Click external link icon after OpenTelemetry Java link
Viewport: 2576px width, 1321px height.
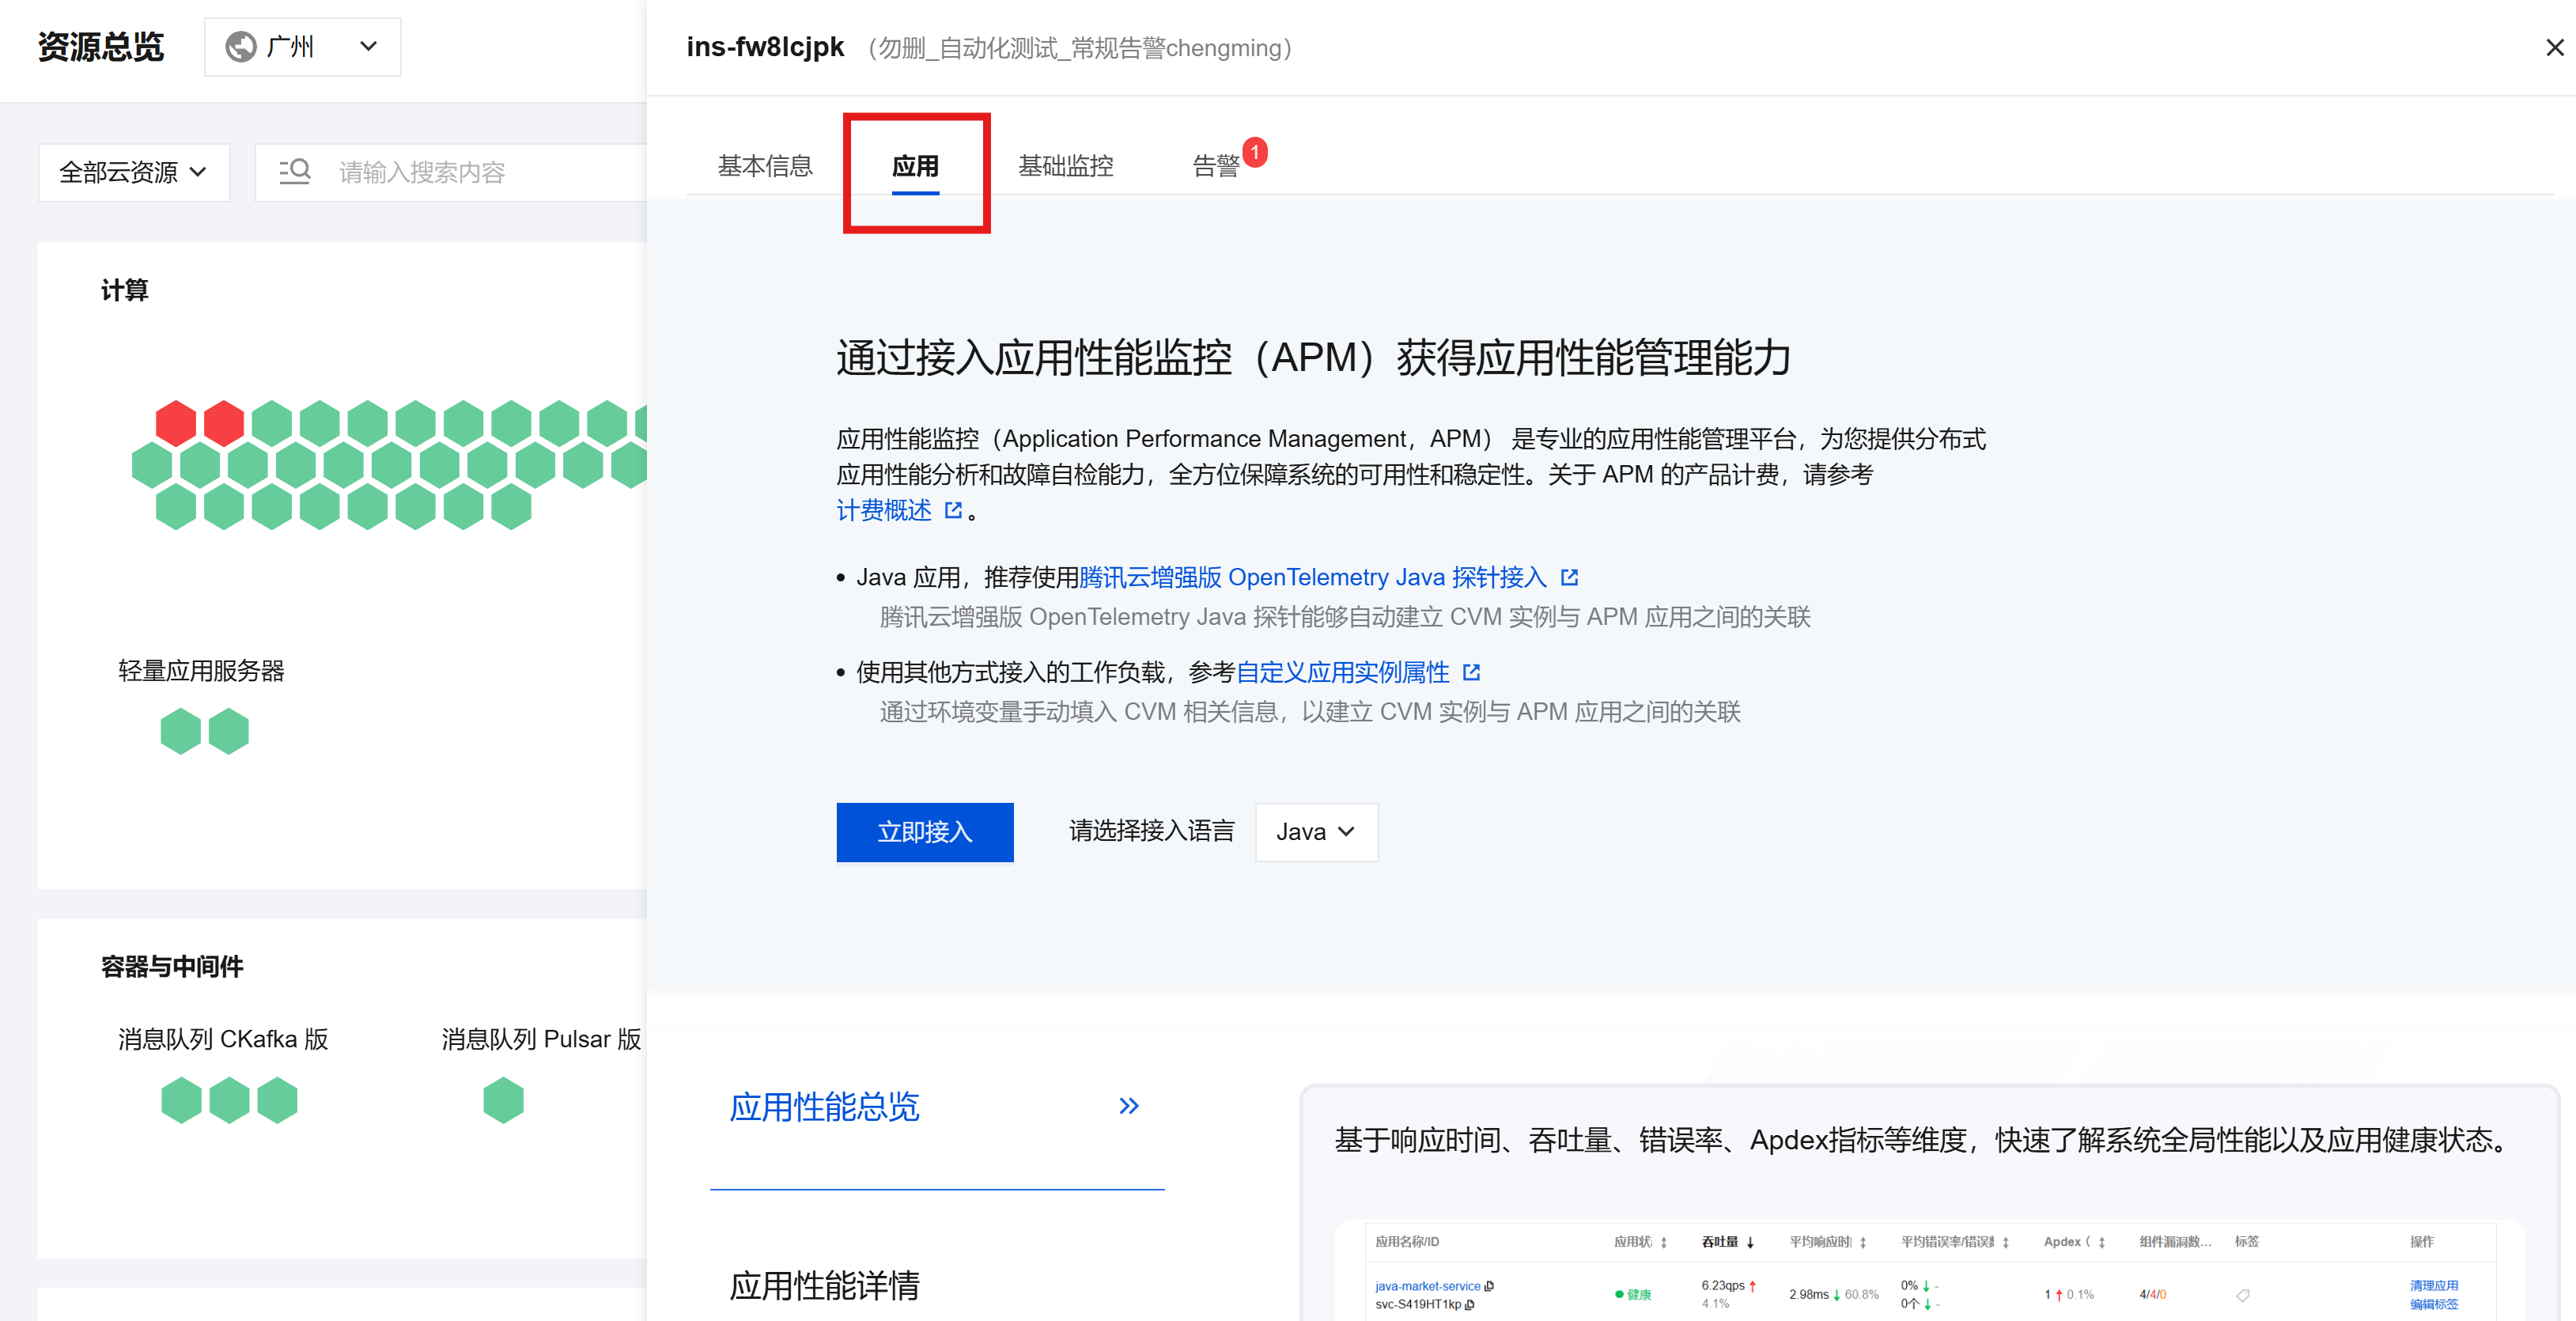click(1569, 577)
